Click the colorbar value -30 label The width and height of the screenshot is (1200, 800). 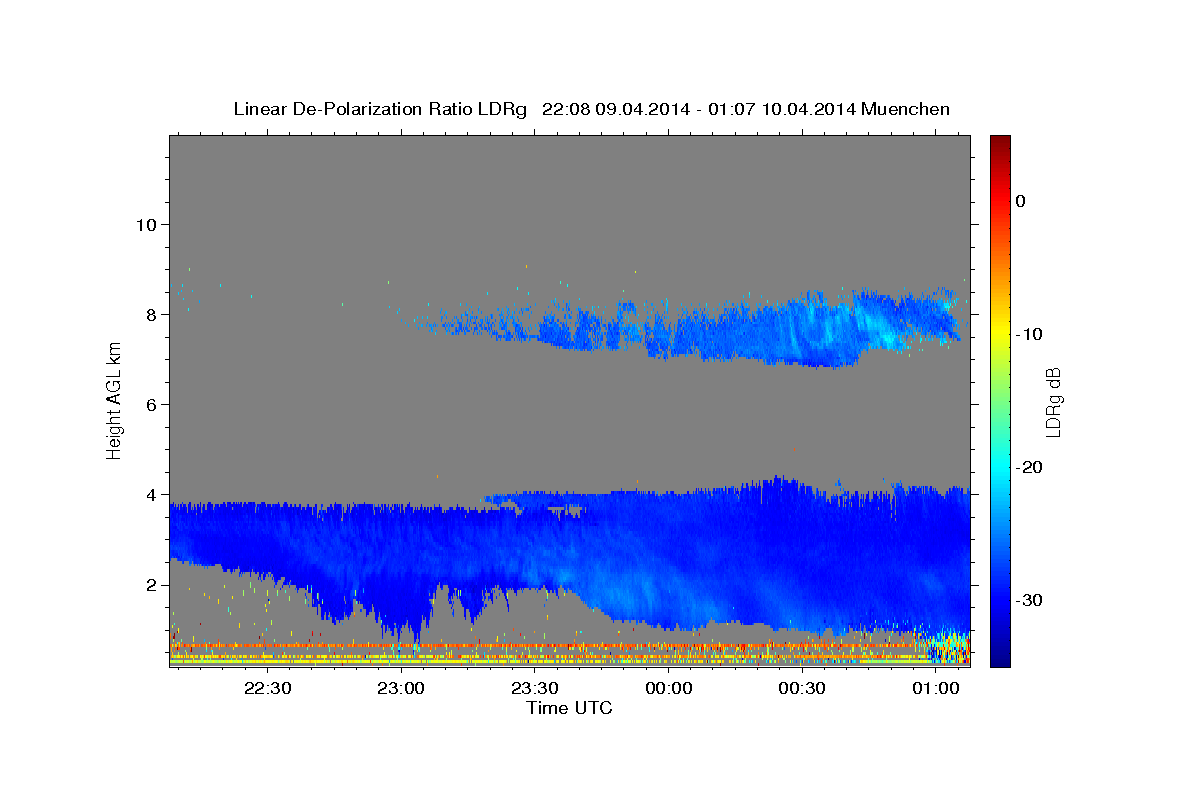(1029, 600)
